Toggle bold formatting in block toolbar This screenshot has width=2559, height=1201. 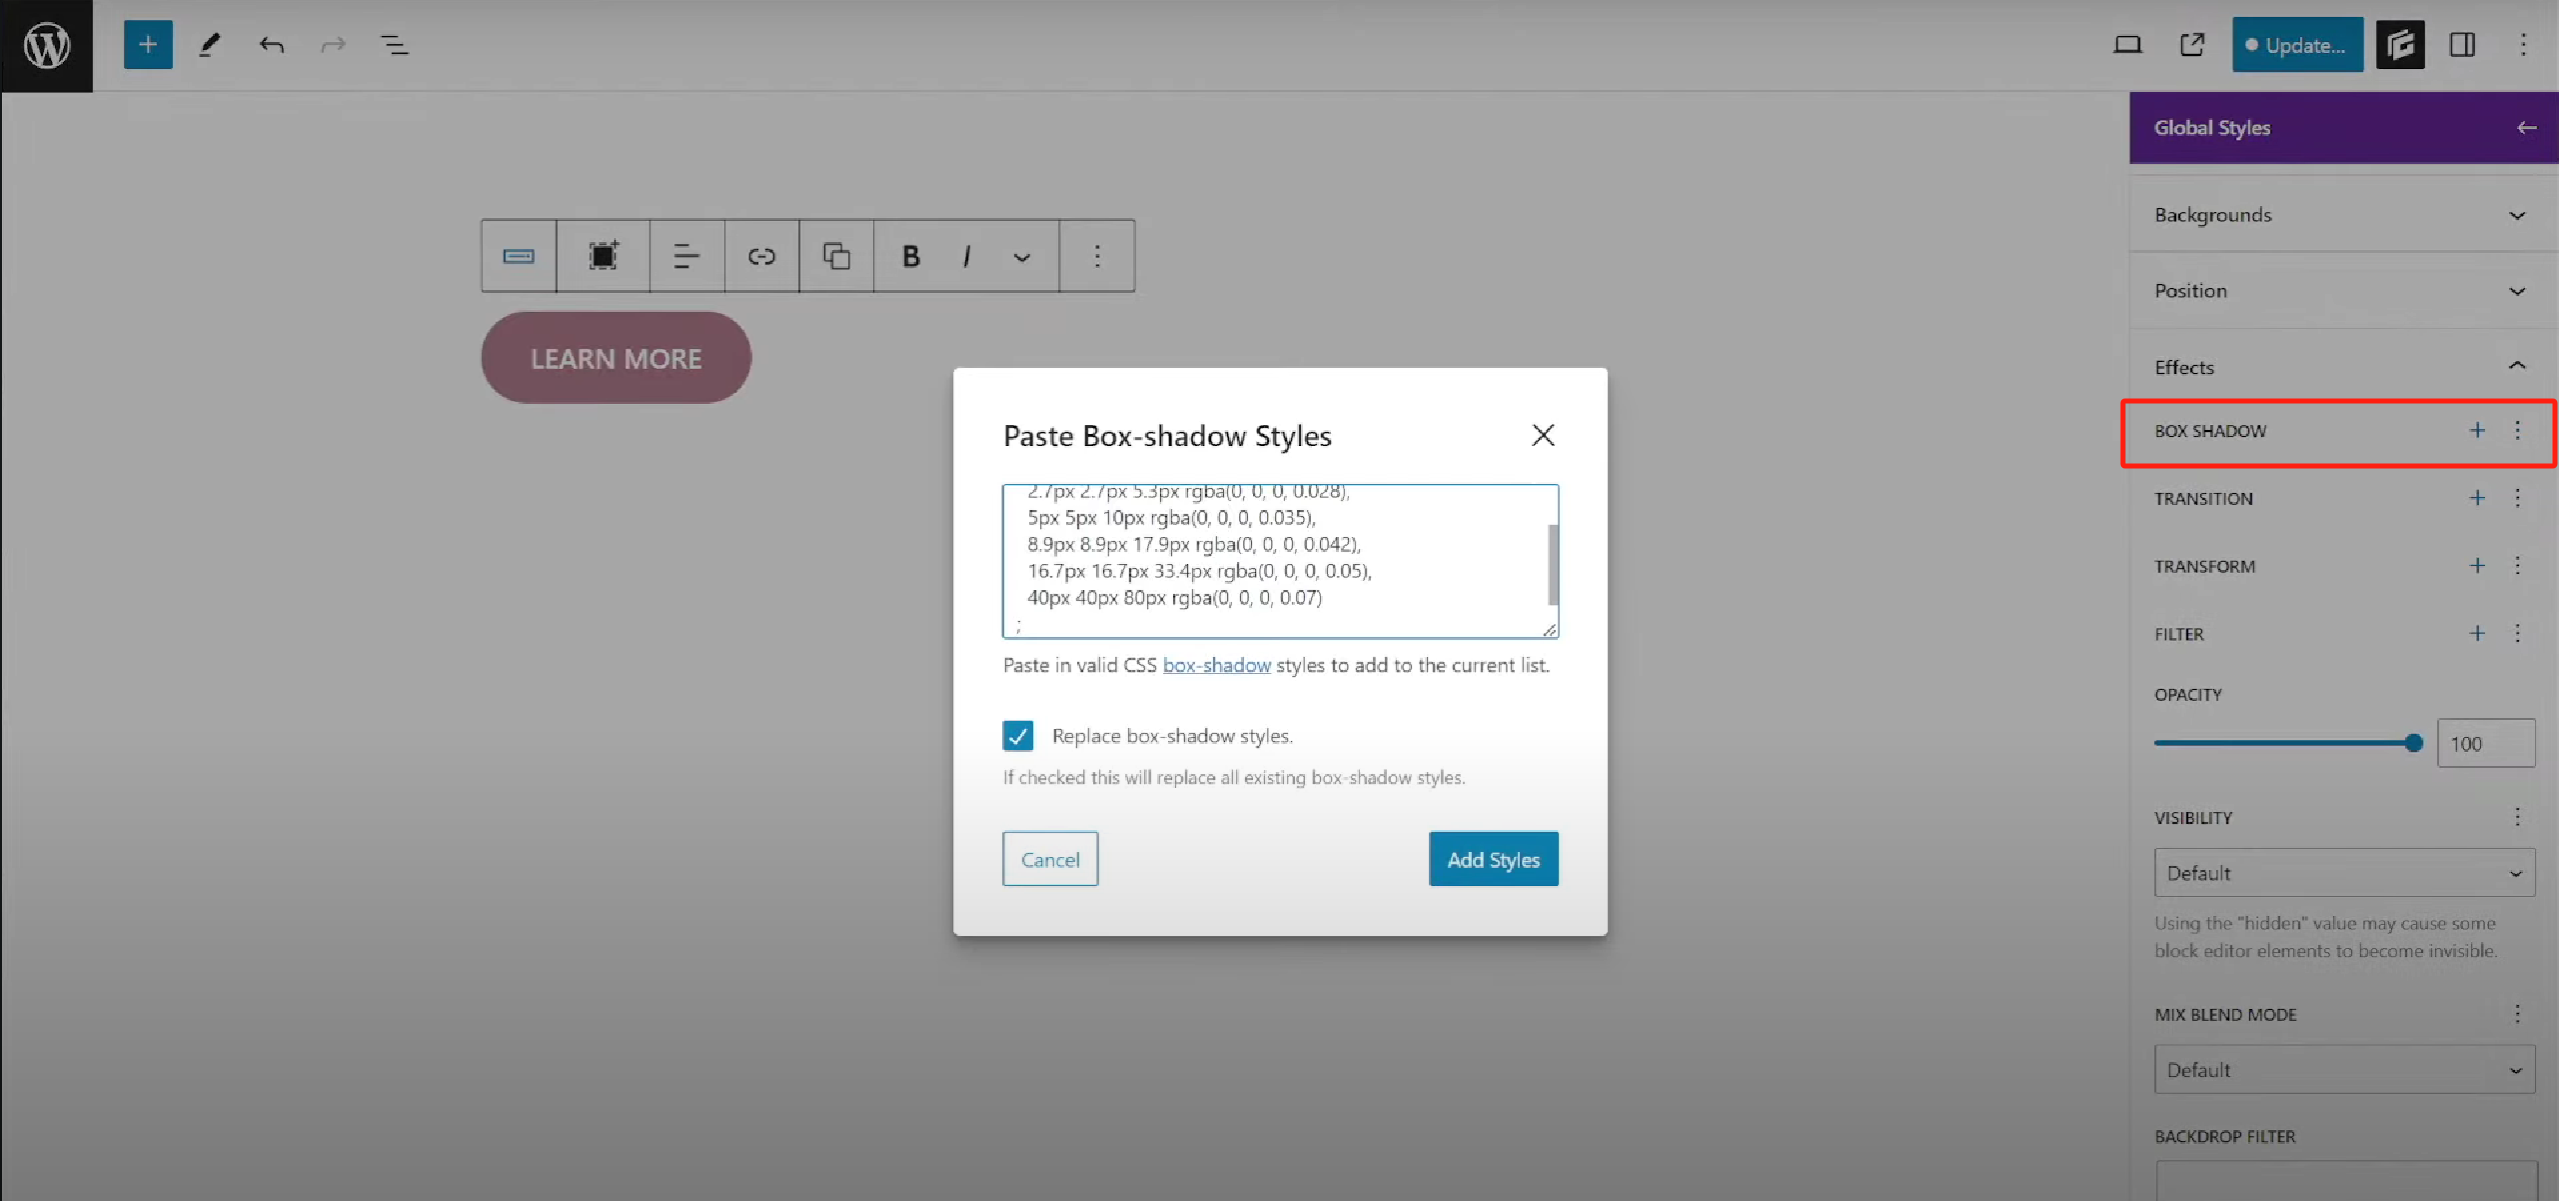[x=910, y=257]
